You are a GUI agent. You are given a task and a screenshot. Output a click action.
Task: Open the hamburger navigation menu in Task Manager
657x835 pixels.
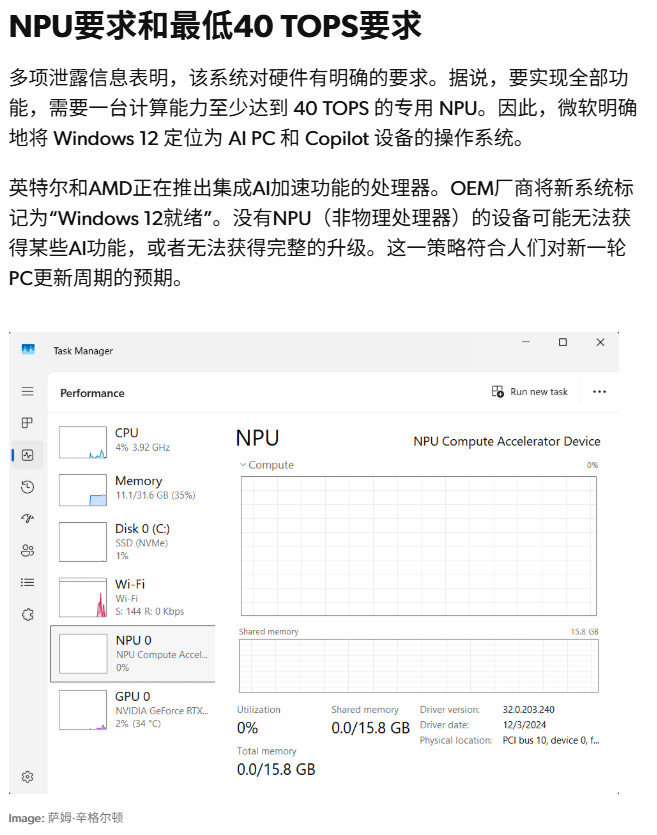pyautogui.click(x=28, y=391)
